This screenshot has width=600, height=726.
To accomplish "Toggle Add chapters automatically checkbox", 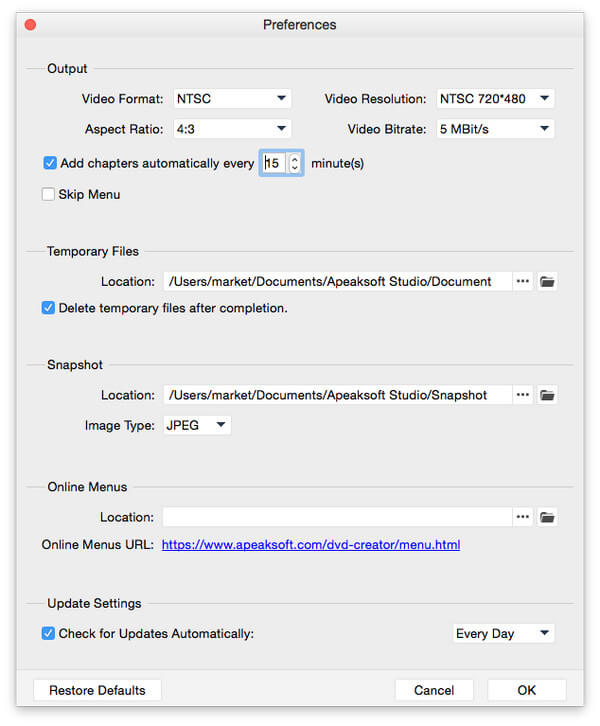I will coord(50,163).
